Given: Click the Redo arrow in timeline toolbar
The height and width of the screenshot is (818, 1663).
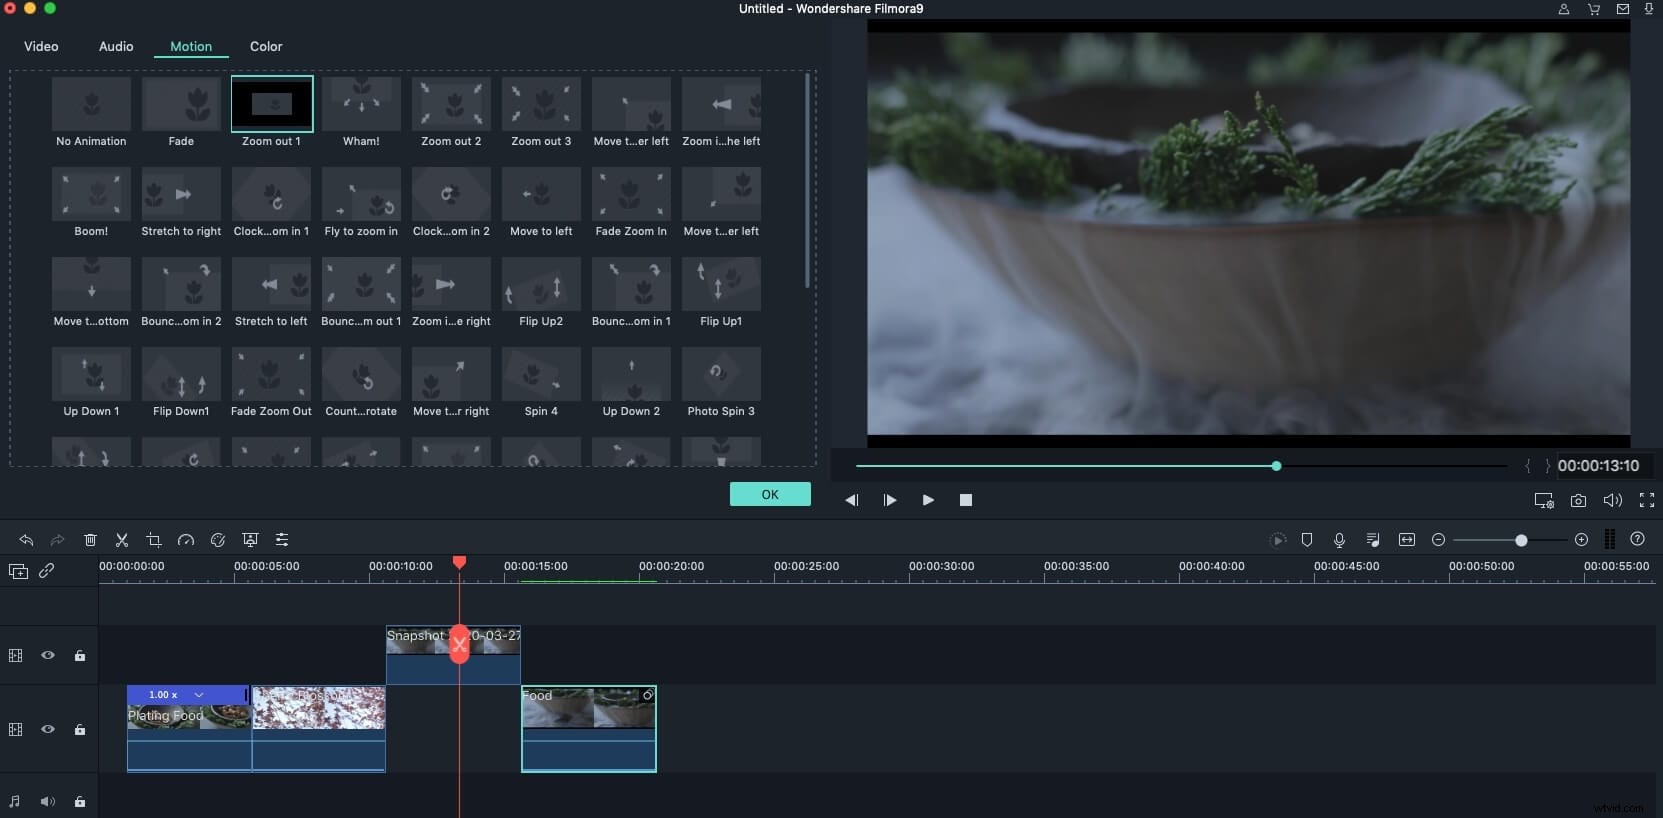Looking at the screenshot, I should (x=58, y=540).
